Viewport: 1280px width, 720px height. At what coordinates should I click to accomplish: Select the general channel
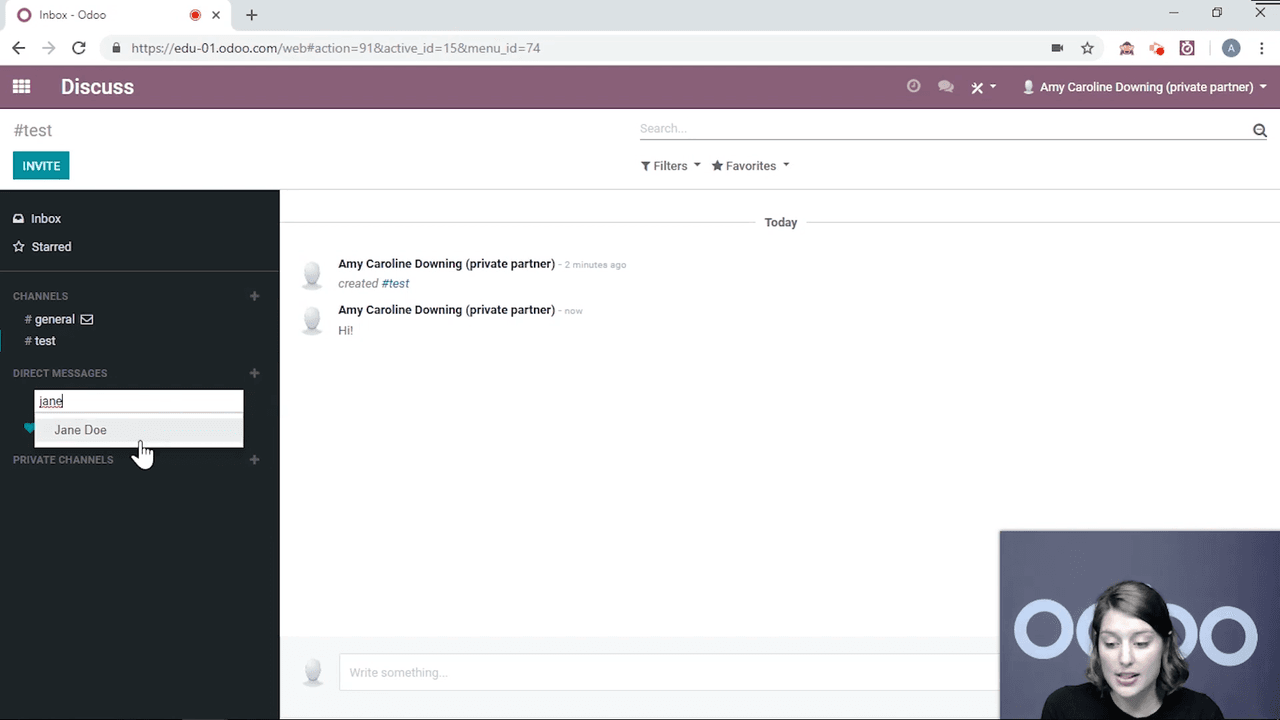pos(54,319)
